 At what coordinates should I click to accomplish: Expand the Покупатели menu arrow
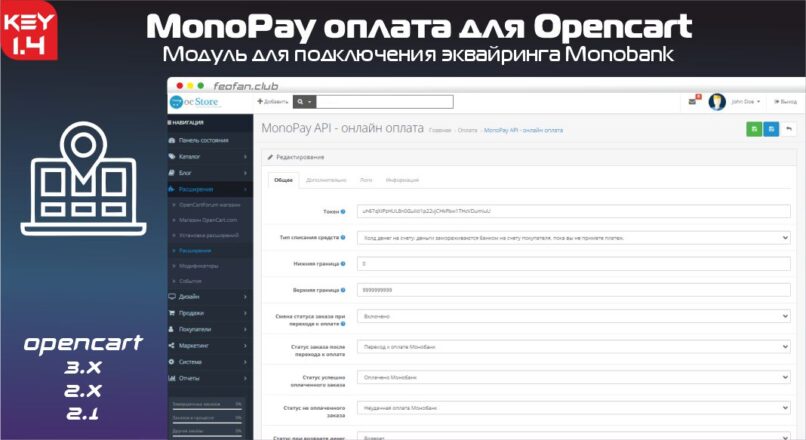(245, 329)
